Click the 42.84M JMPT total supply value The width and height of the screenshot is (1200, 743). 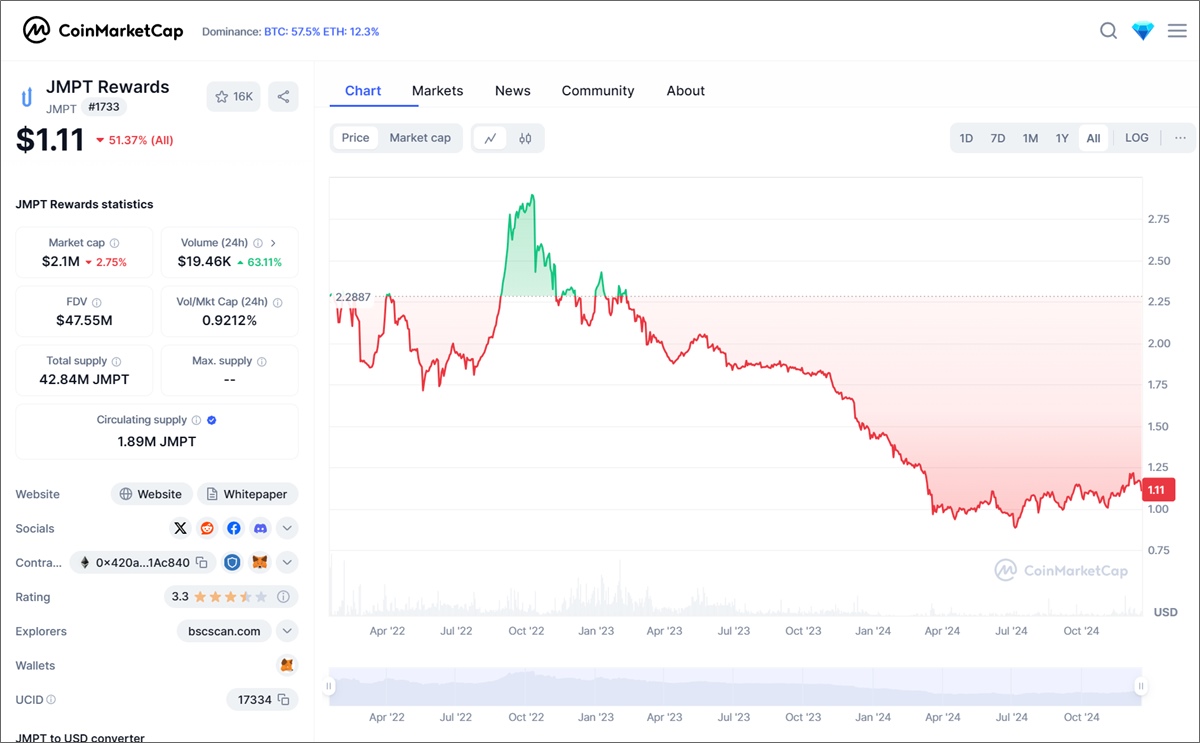[x=84, y=379]
